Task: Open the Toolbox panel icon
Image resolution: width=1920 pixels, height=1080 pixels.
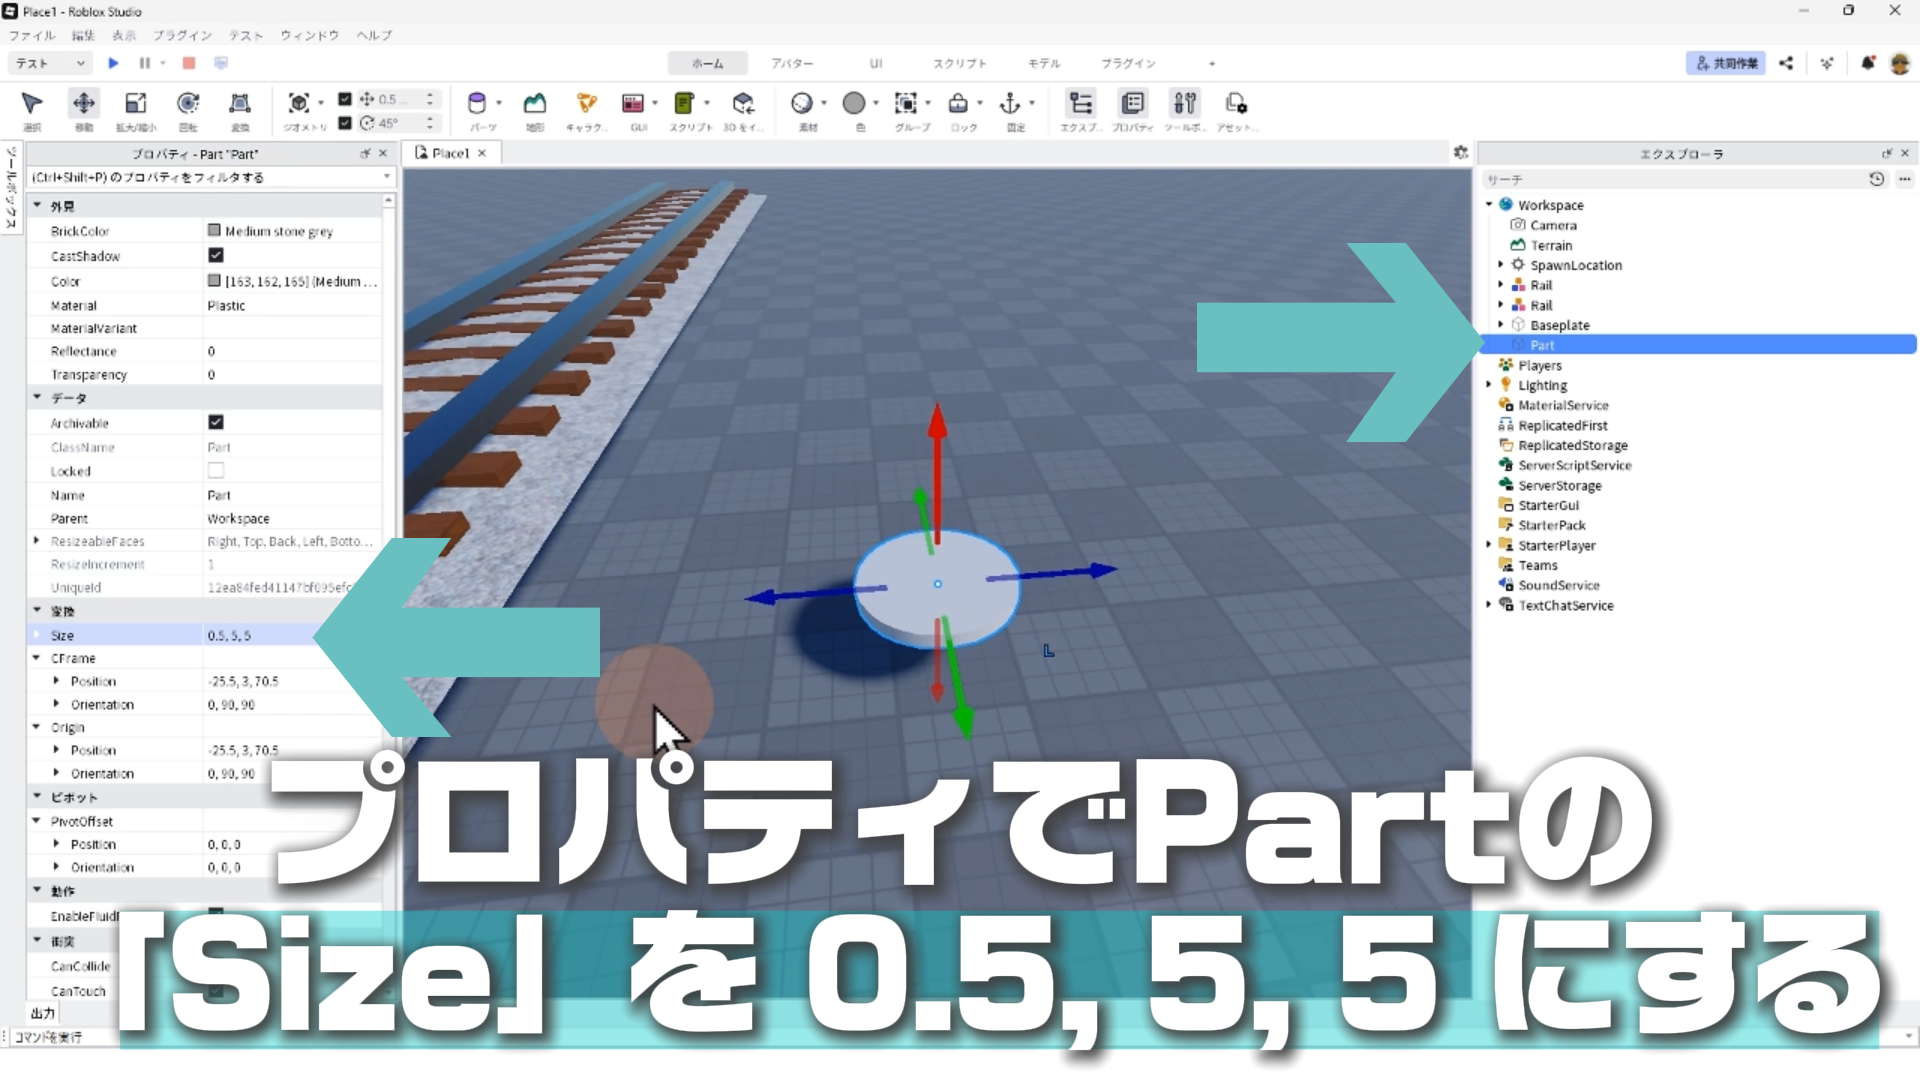Action: click(1184, 104)
